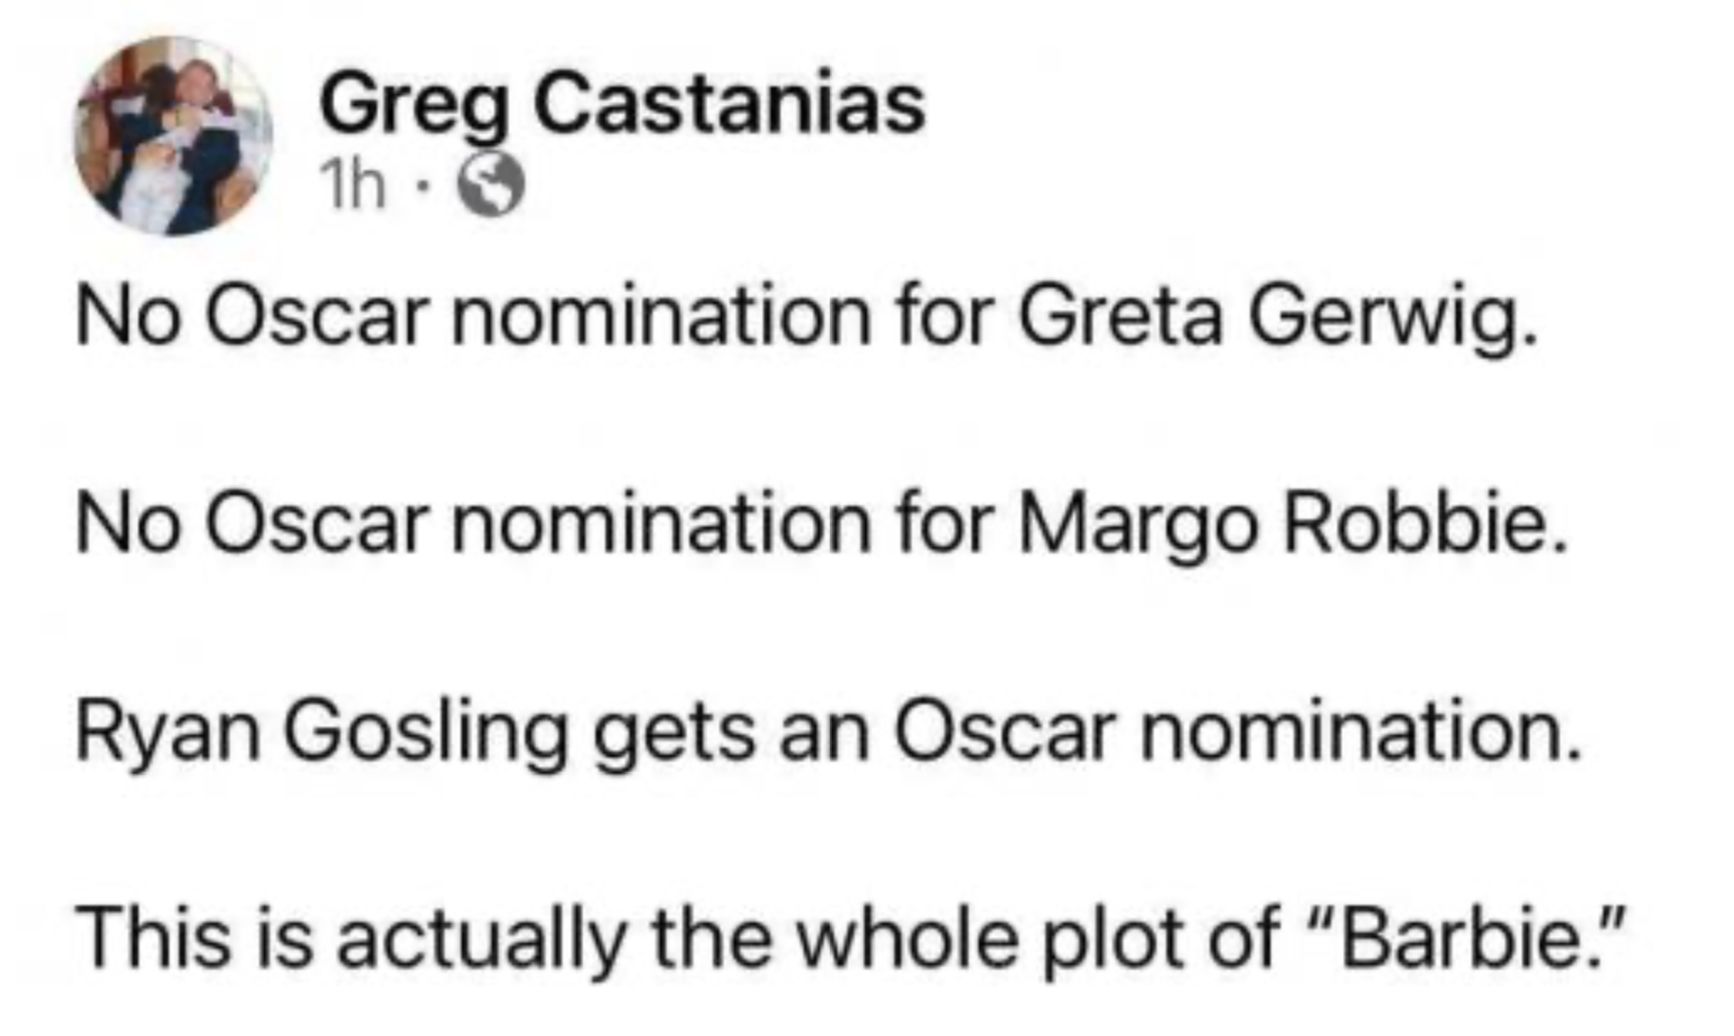Click the globe public privacy icon

[x=491, y=186]
